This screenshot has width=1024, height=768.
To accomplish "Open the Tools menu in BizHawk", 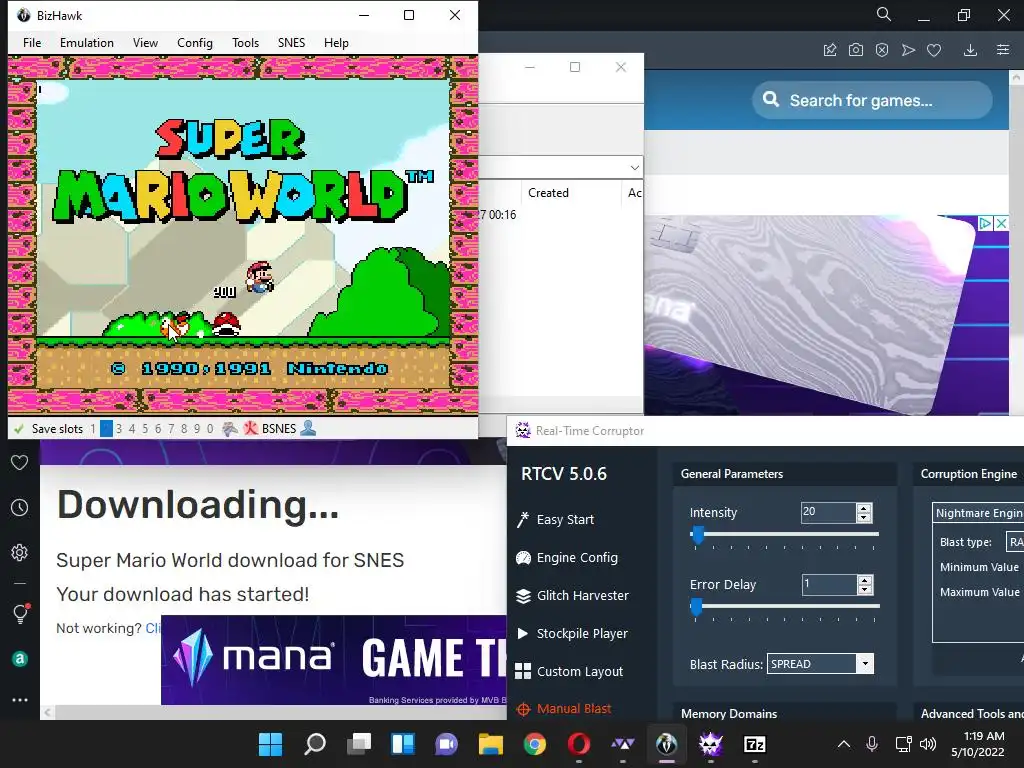I will tap(246, 42).
